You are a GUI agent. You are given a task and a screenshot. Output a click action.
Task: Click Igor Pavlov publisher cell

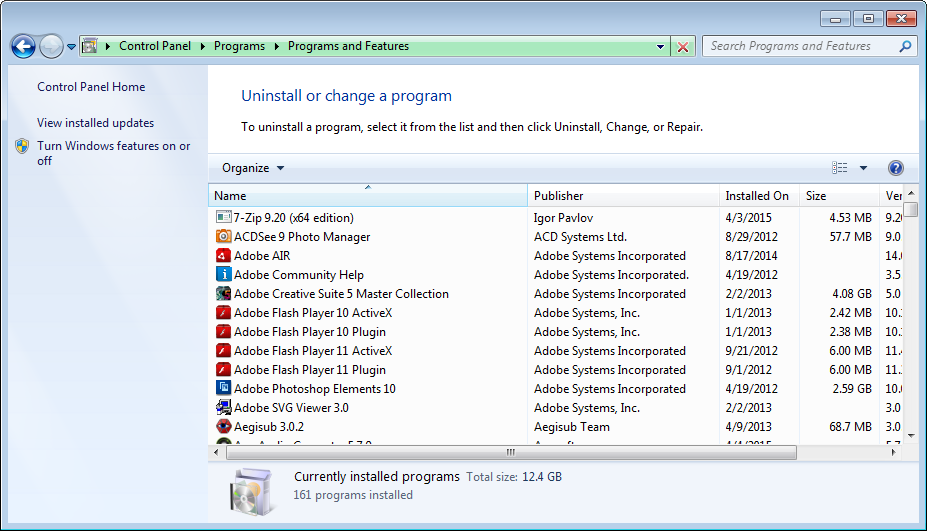tap(563, 218)
